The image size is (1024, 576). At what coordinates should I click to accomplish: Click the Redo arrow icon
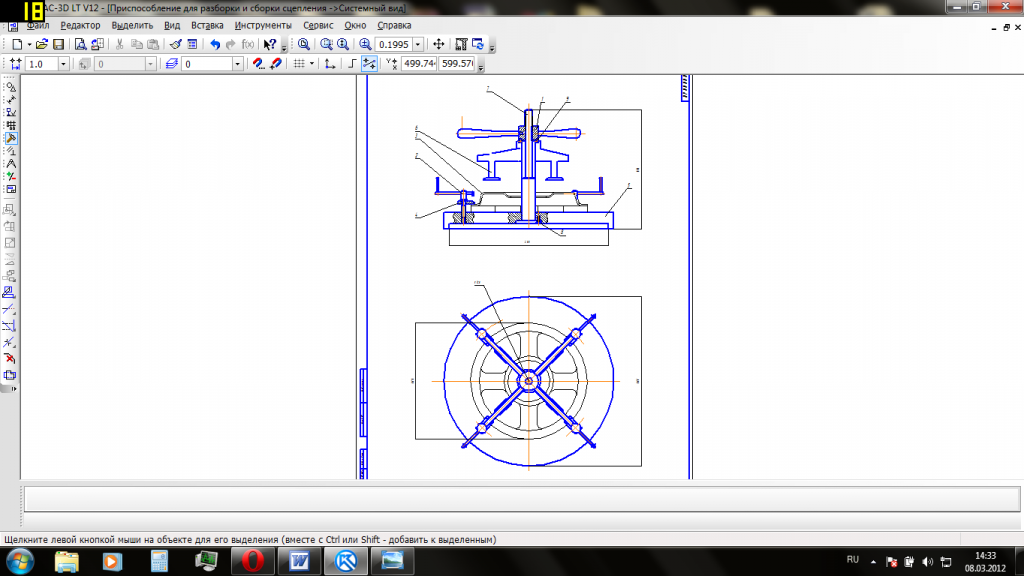coord(231,44)
